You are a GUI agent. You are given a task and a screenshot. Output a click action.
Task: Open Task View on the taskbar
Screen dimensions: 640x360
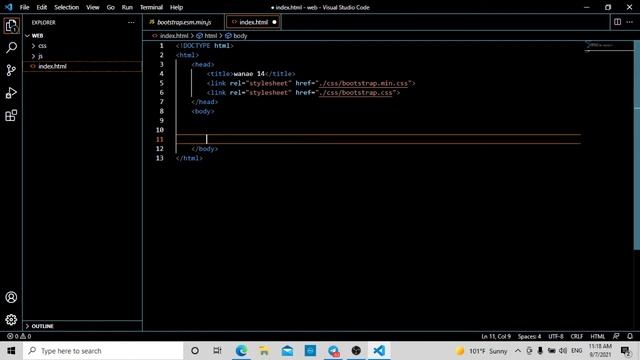pyautogui.click(x=218, y=351)
